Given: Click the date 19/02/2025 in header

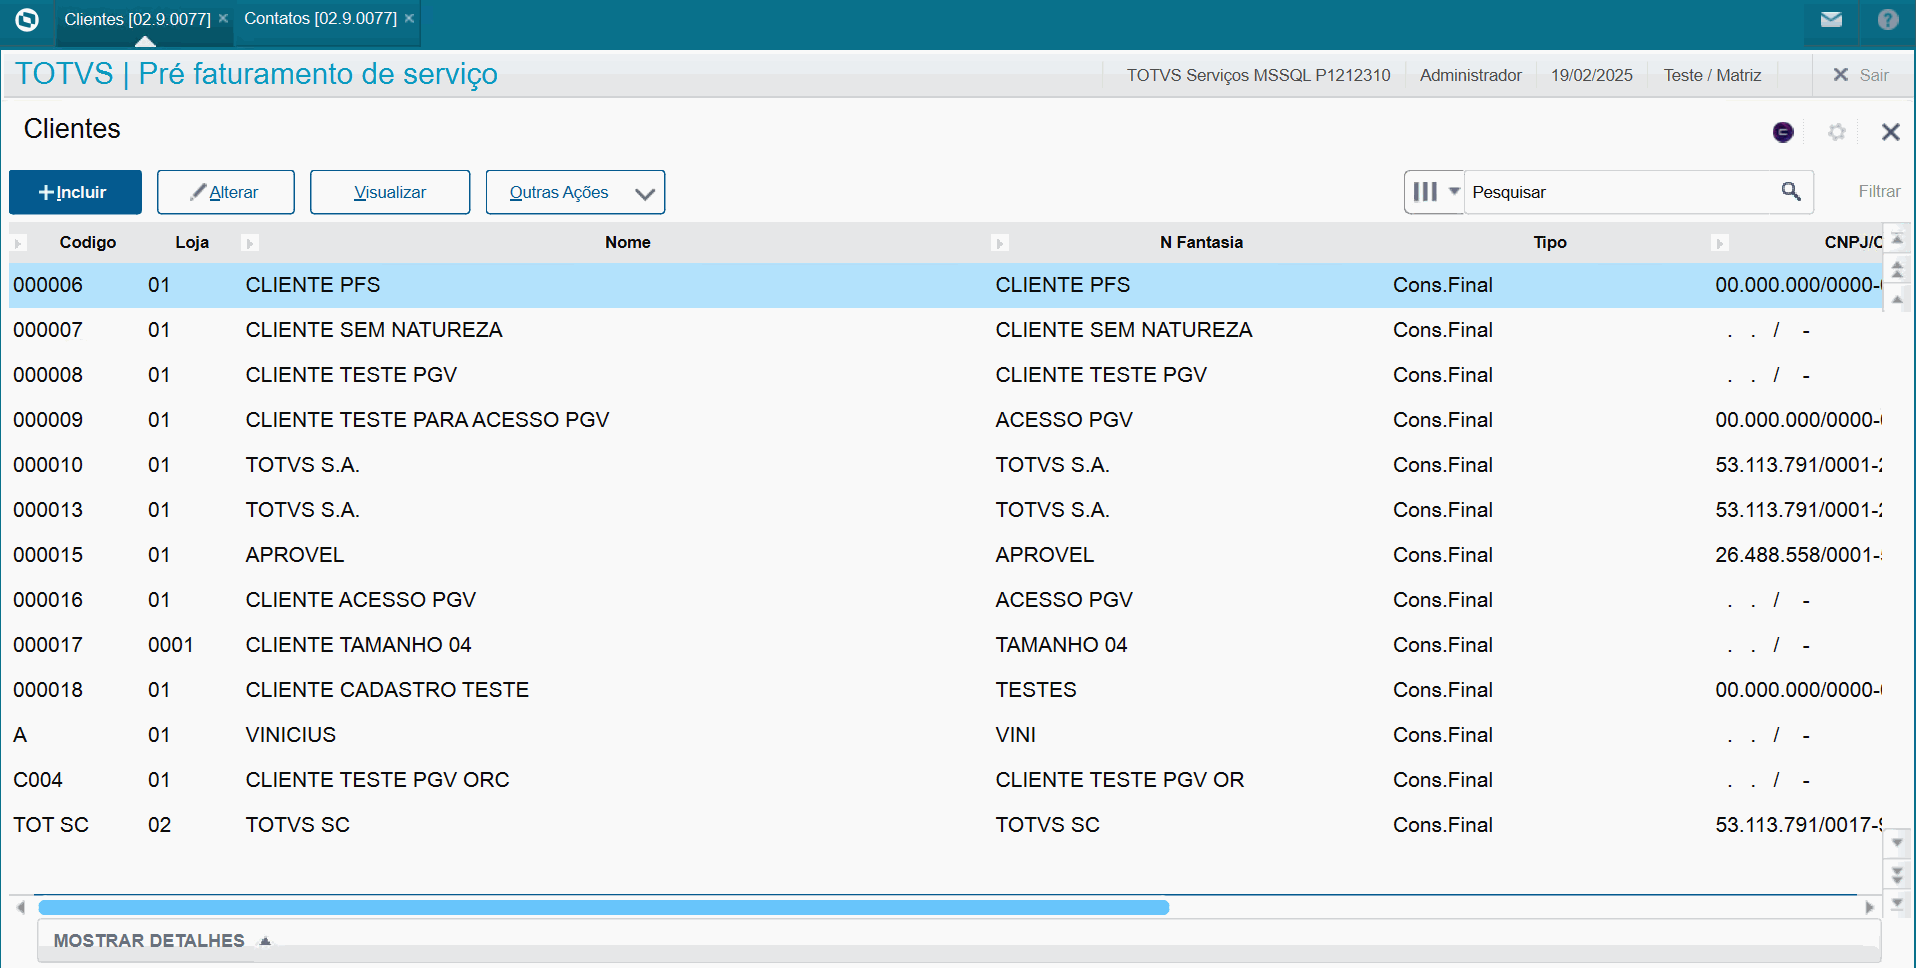Looking at the screenshot, I should (1591, 75).
